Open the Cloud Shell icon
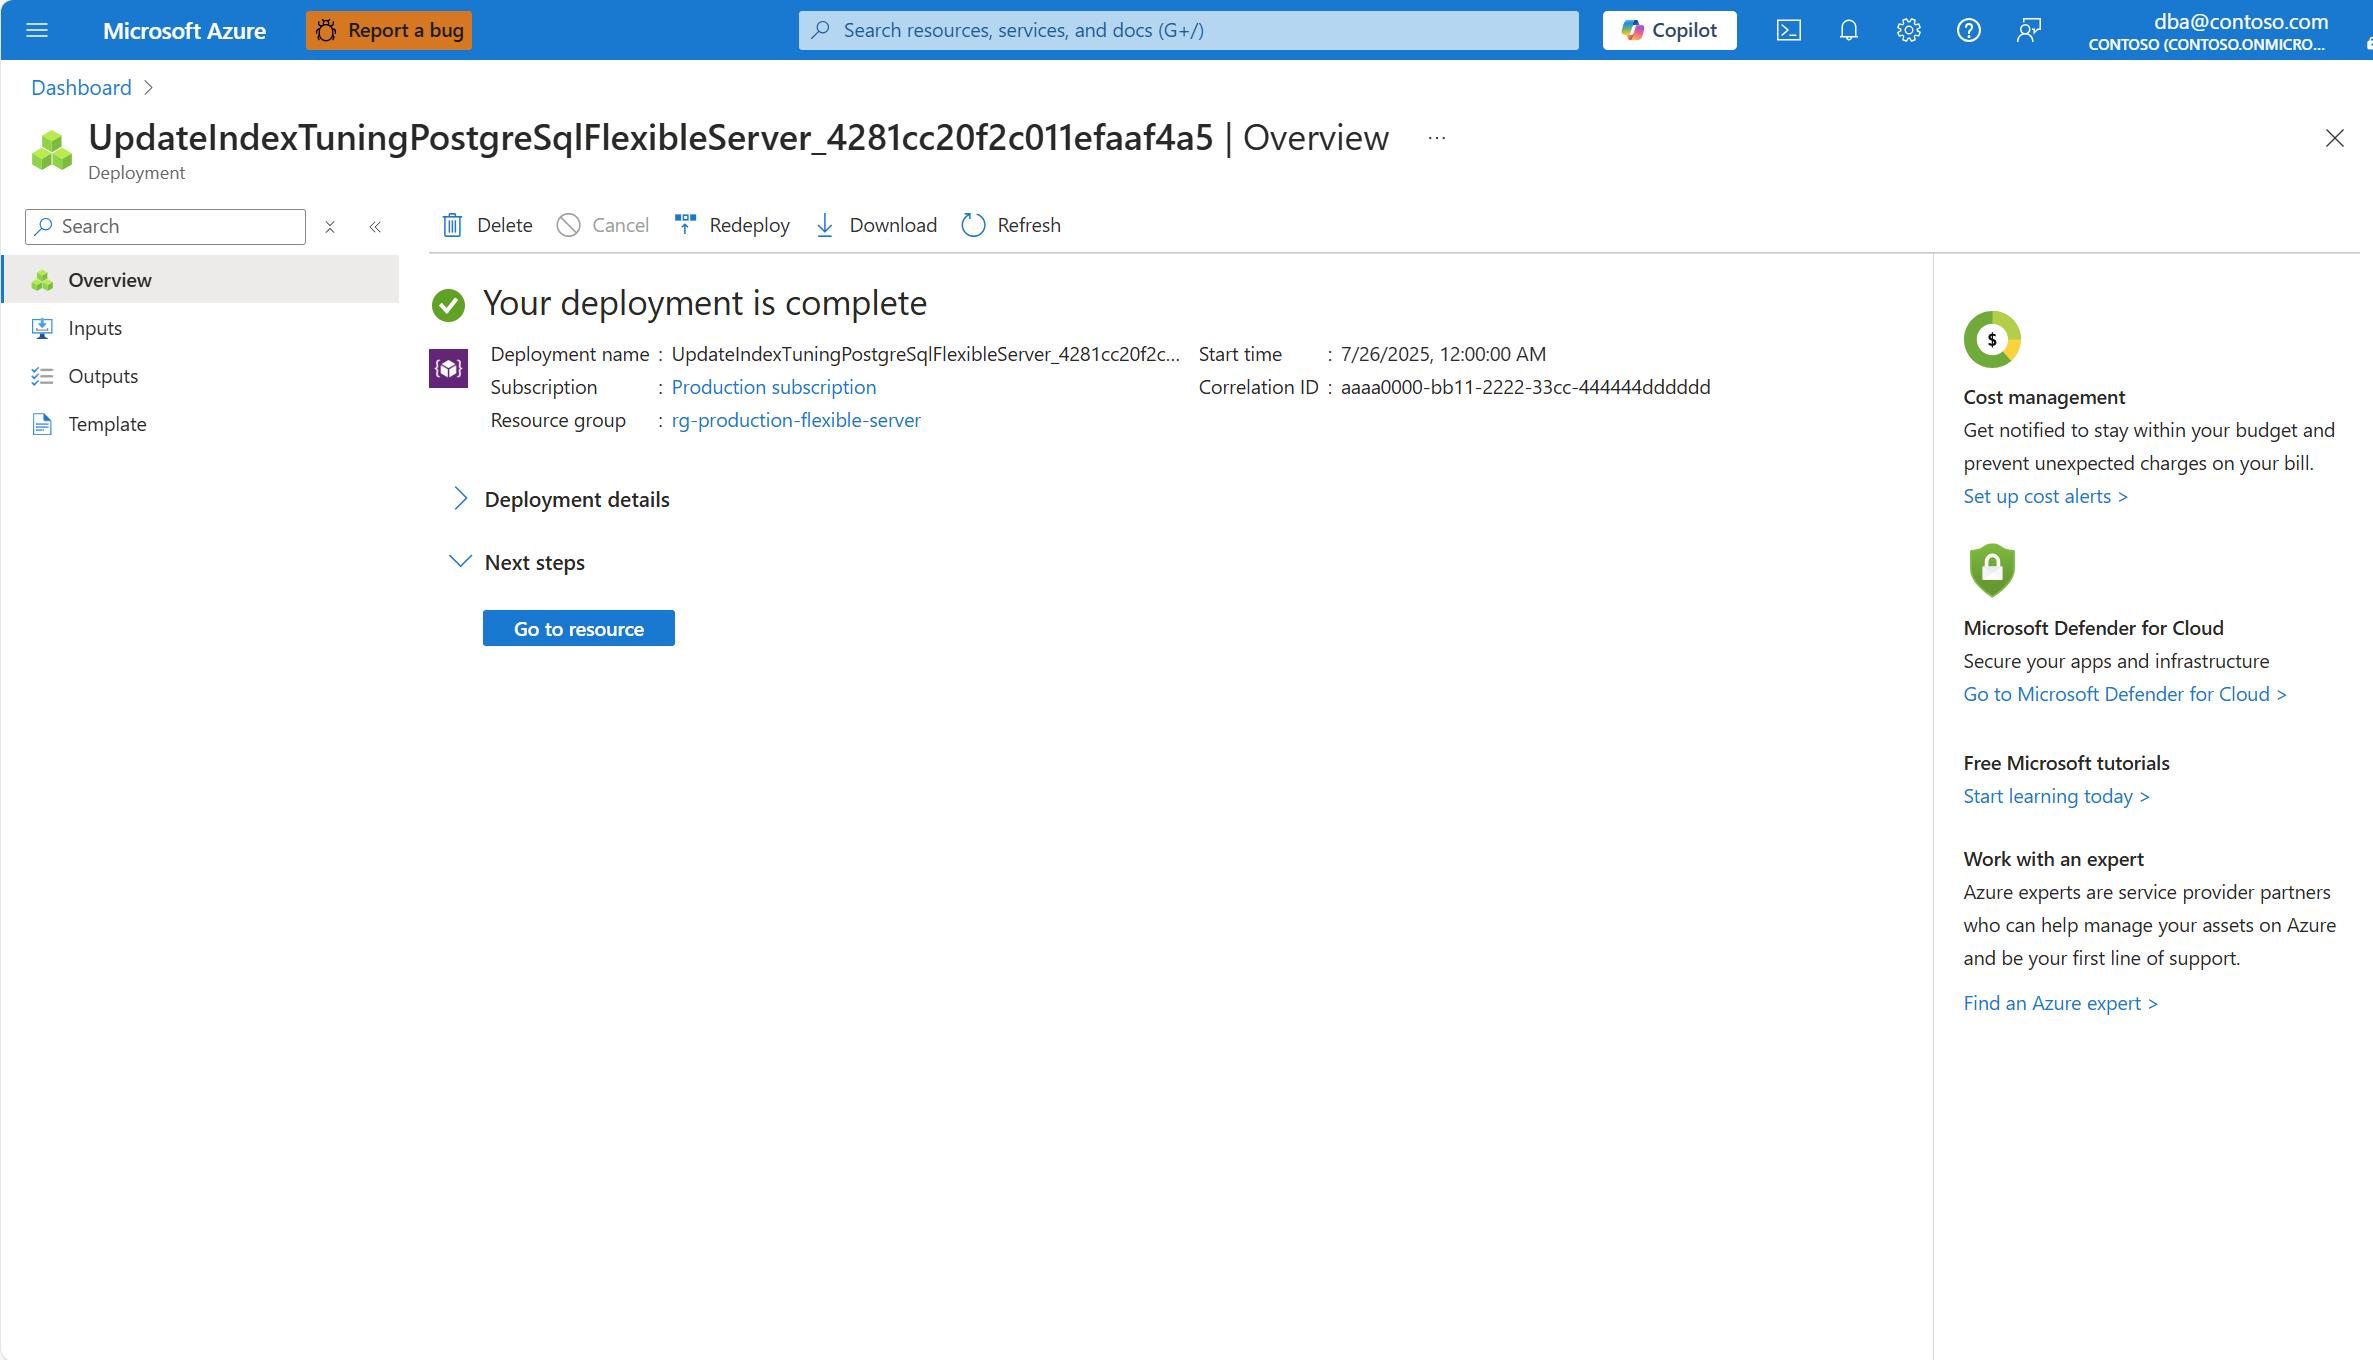2373x1360 pixels. pyautogui.click(x=1788, y=30)
